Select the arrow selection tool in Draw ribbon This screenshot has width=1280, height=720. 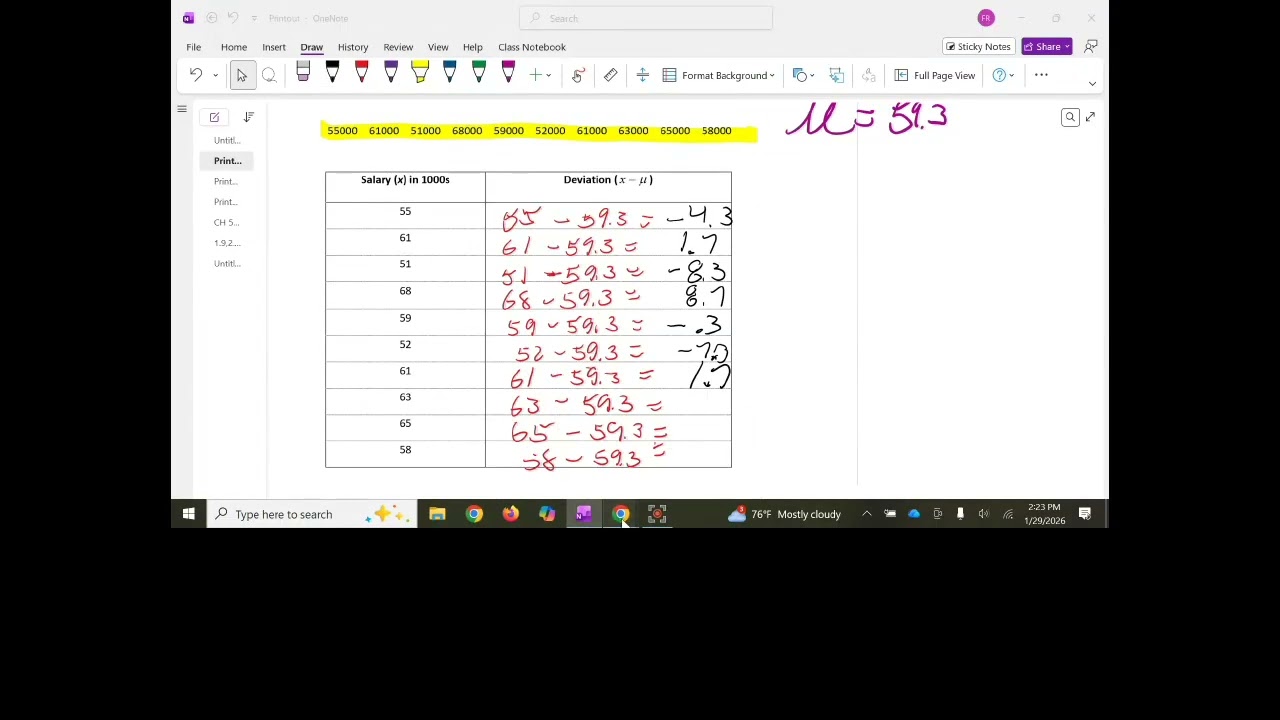[x=241, y=75]
